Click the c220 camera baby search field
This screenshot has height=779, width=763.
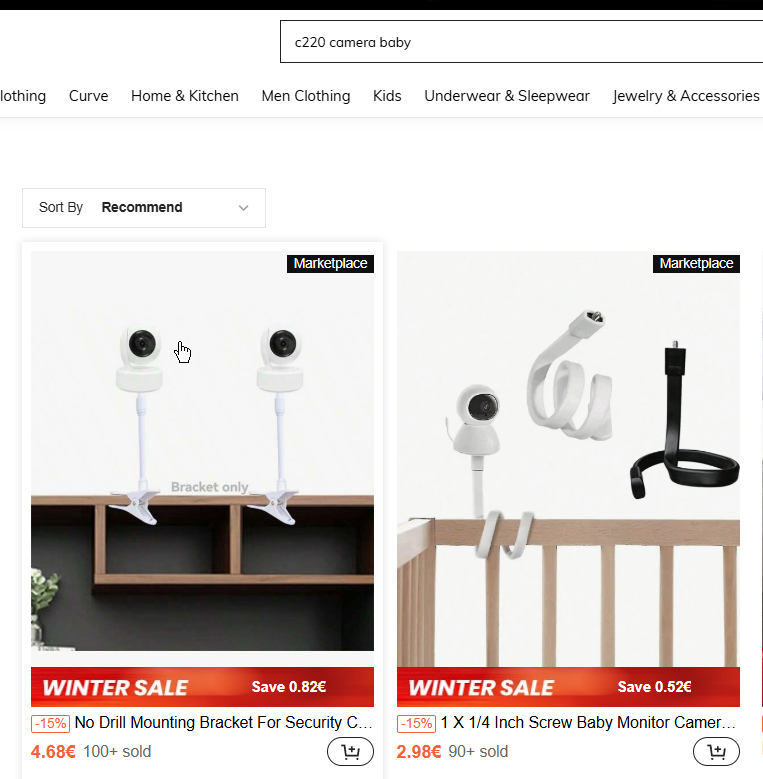[522, 42]
